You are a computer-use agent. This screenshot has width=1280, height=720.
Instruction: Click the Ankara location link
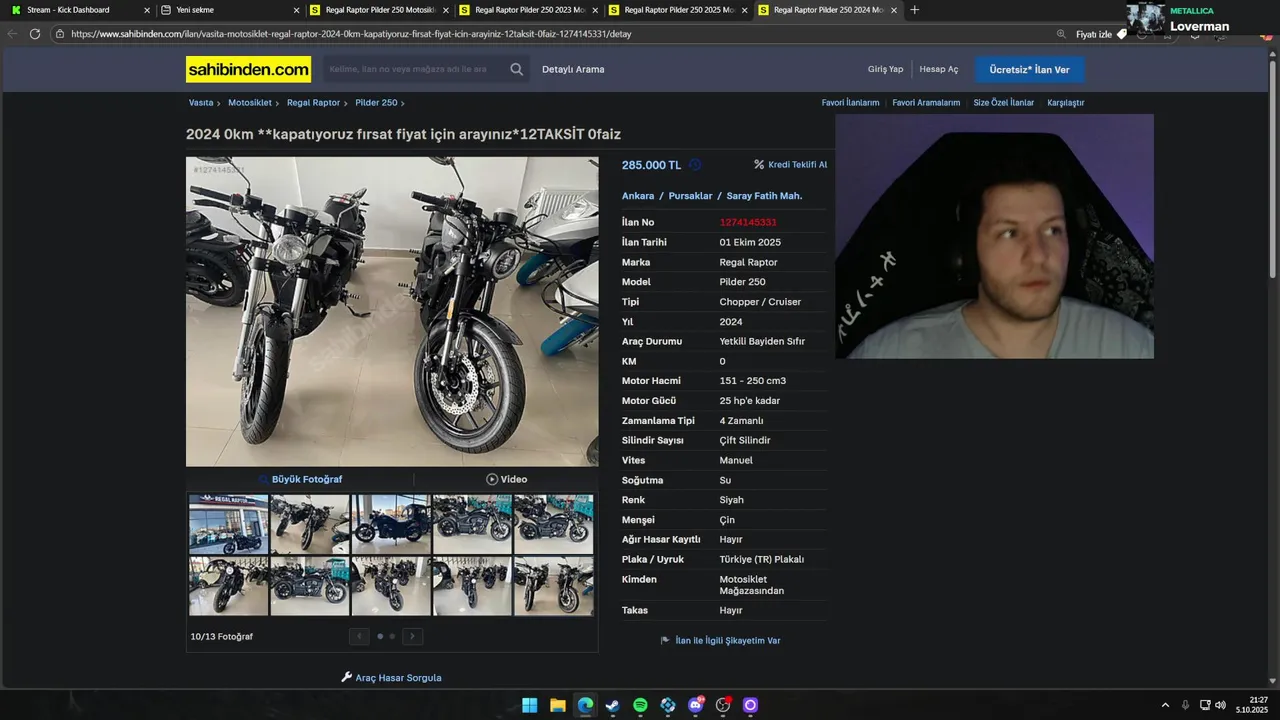[x=638, y=196]
